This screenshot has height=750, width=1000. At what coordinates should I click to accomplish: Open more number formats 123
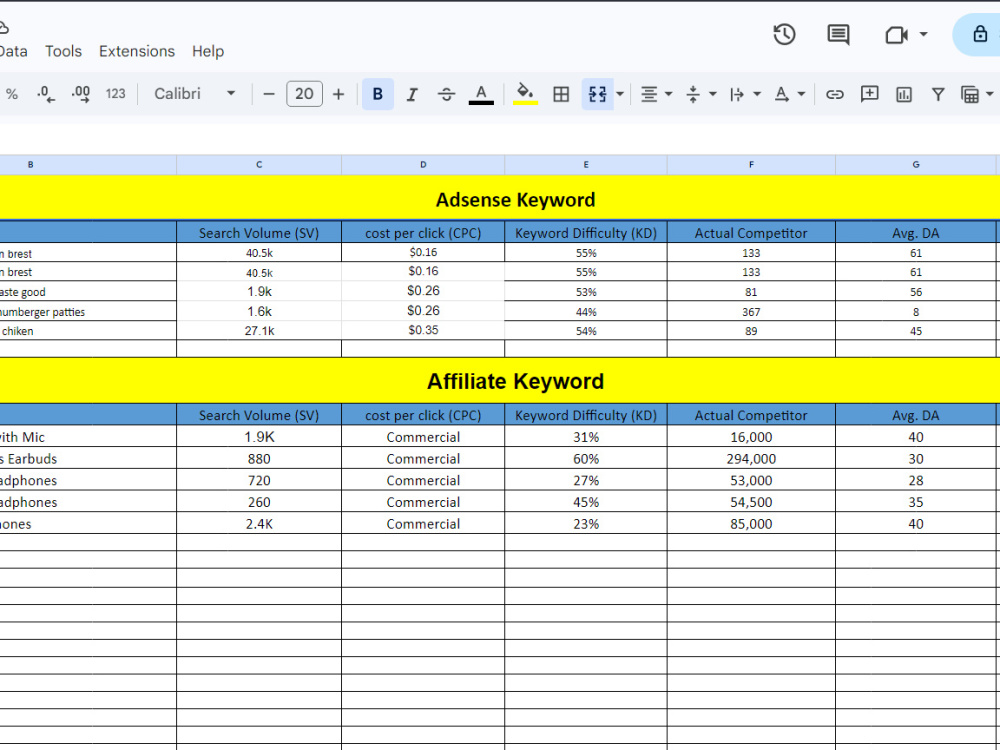115,94
